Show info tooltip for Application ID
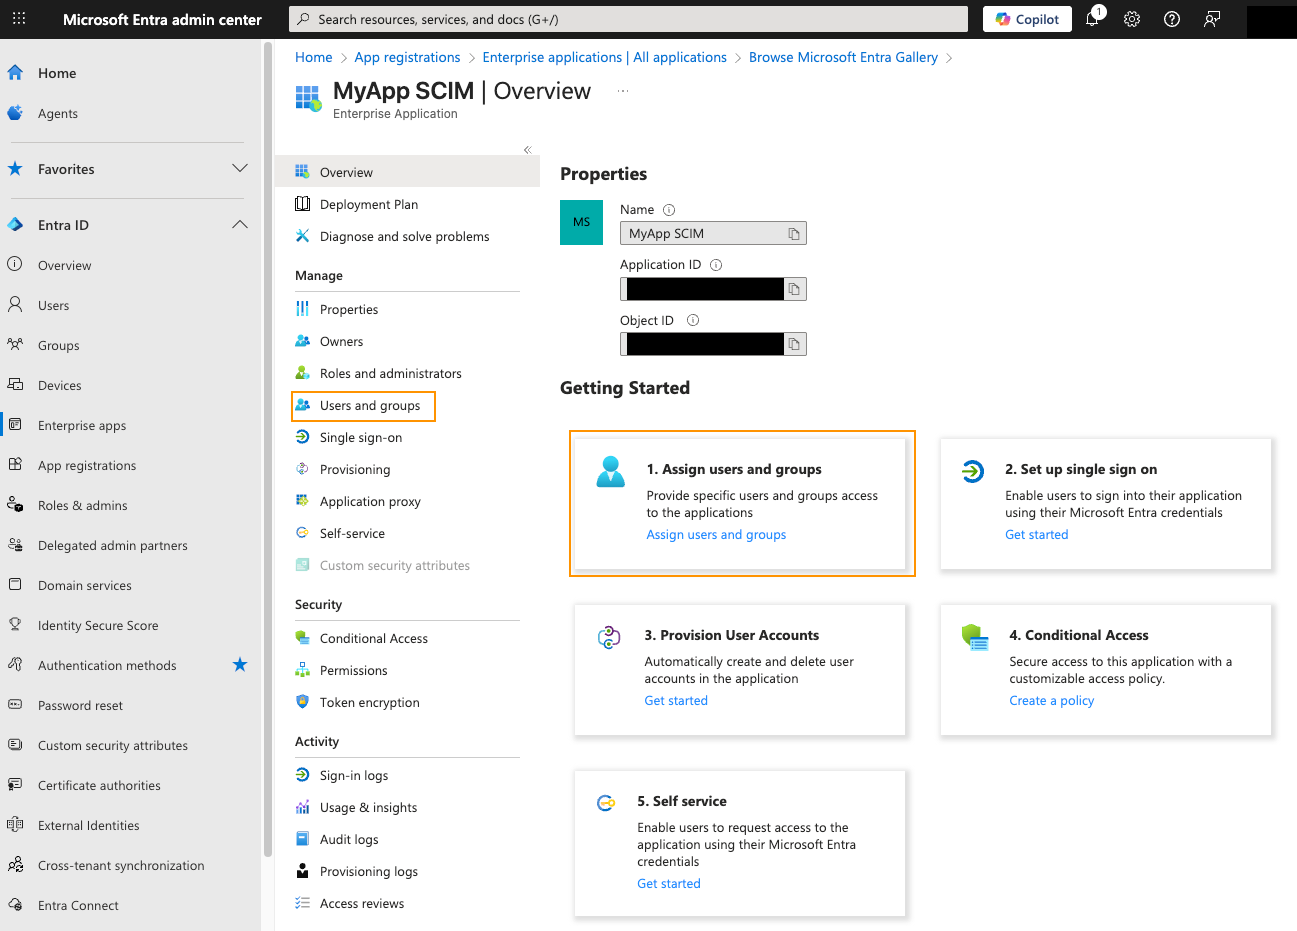 (716, 265)
